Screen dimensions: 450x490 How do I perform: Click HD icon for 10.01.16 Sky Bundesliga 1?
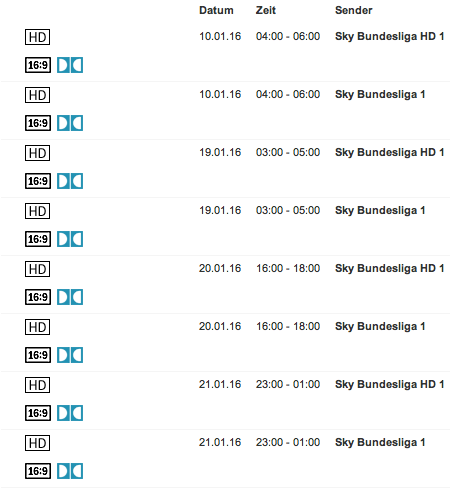point(37,95)
